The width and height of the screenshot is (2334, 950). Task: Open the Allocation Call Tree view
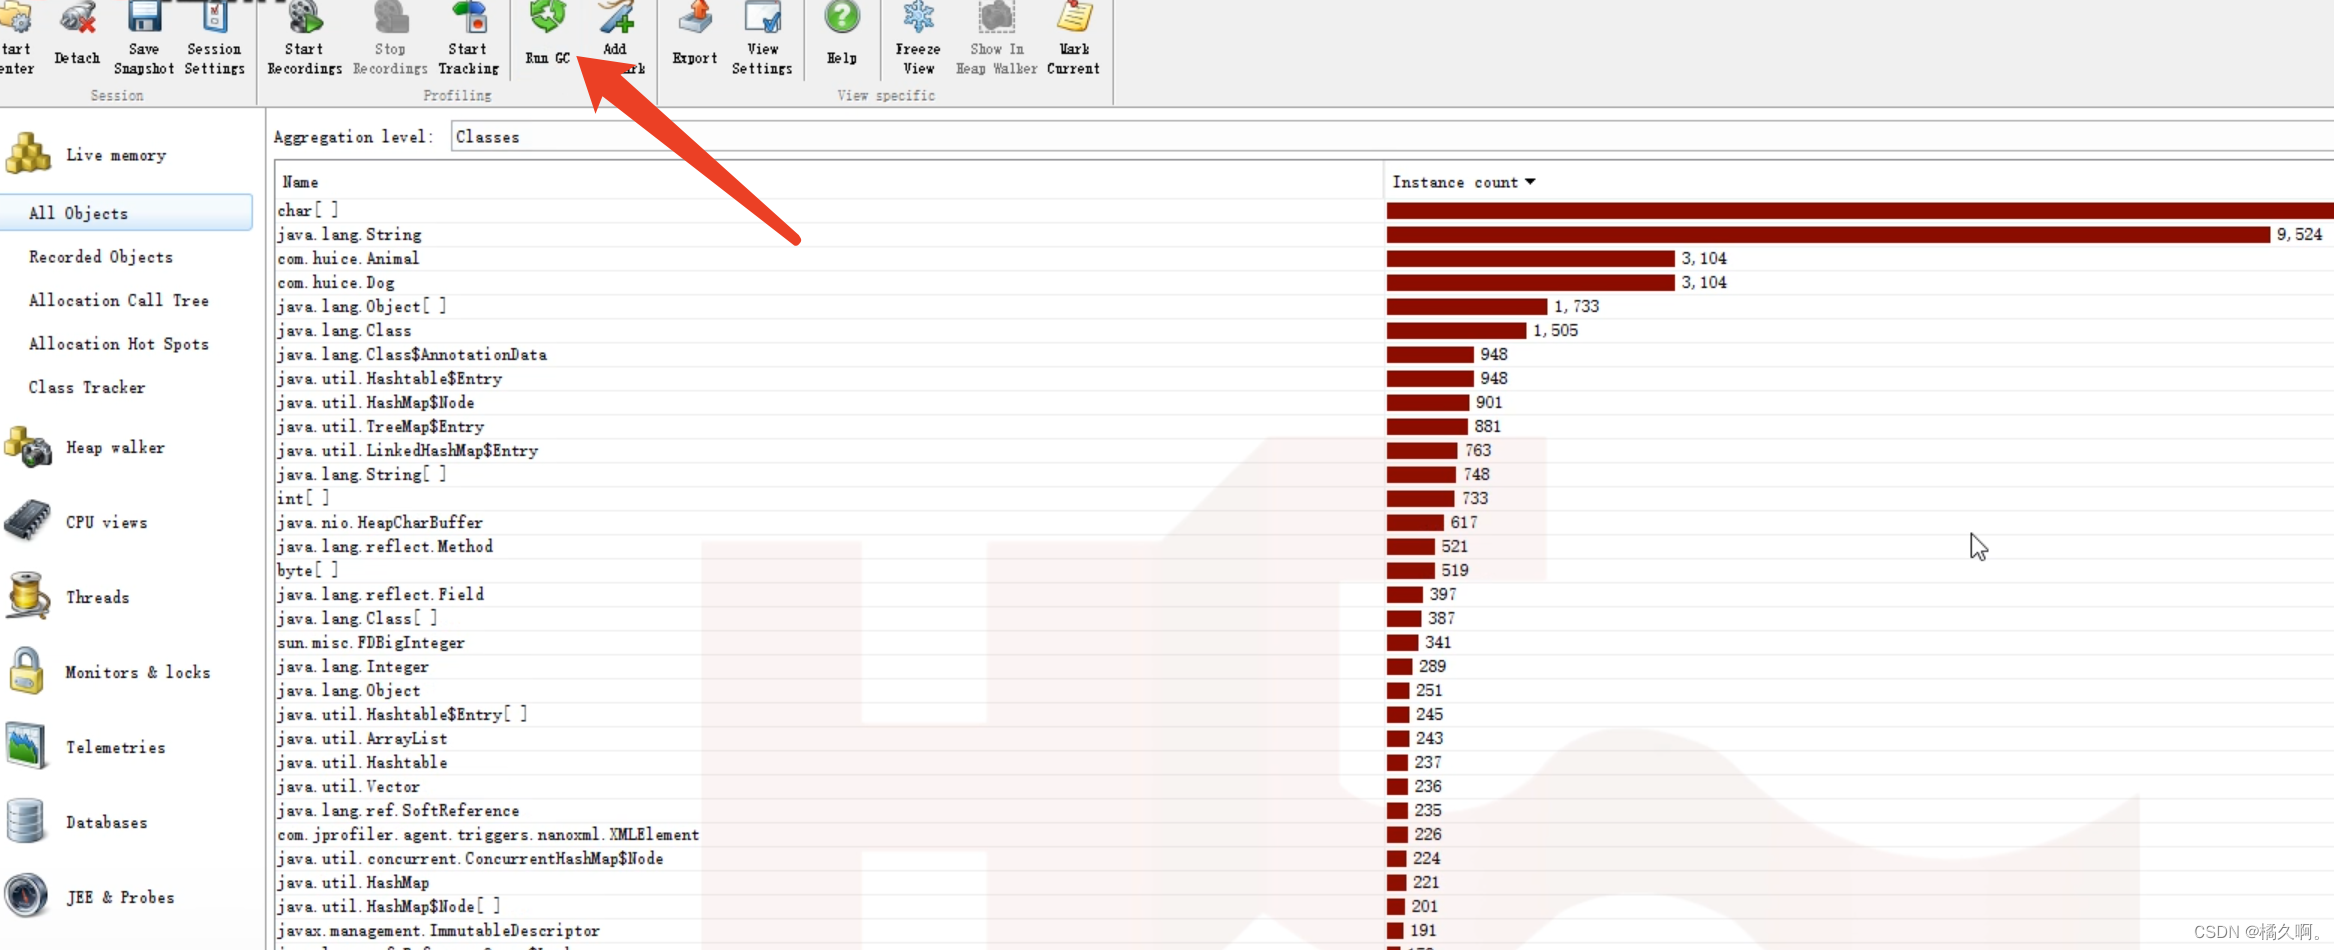(x=119, y=300)
